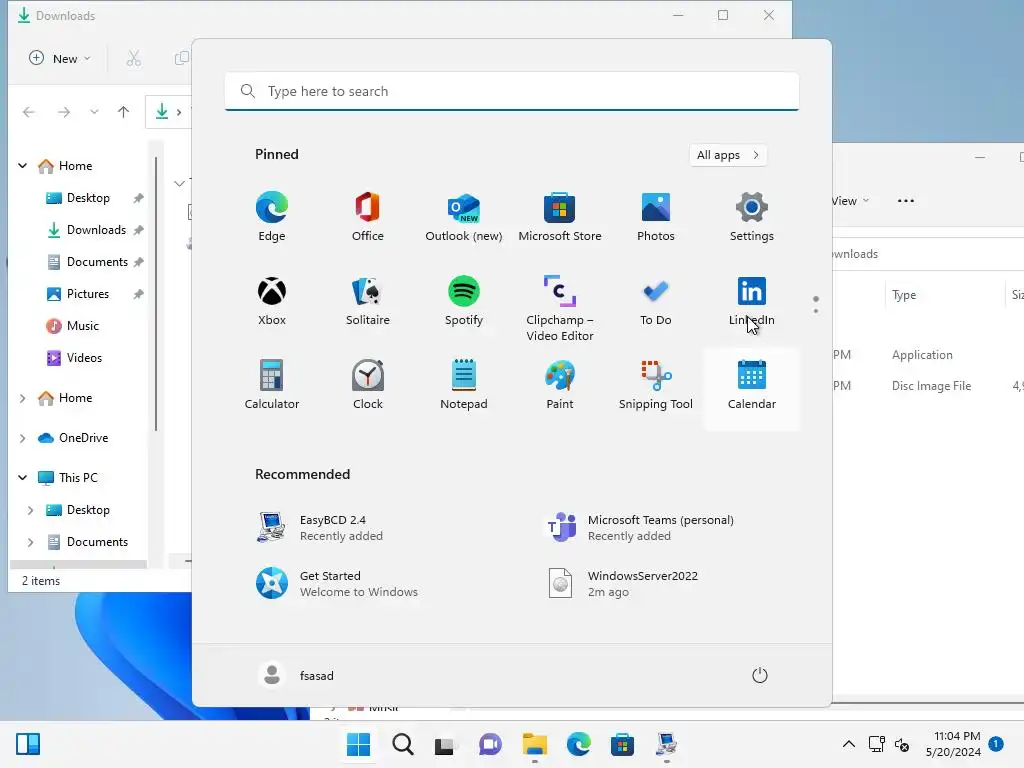The width and height of the screenshot is (1024, 768).
Task: Open File Explorer from taskbar
Action: (535, 744)
